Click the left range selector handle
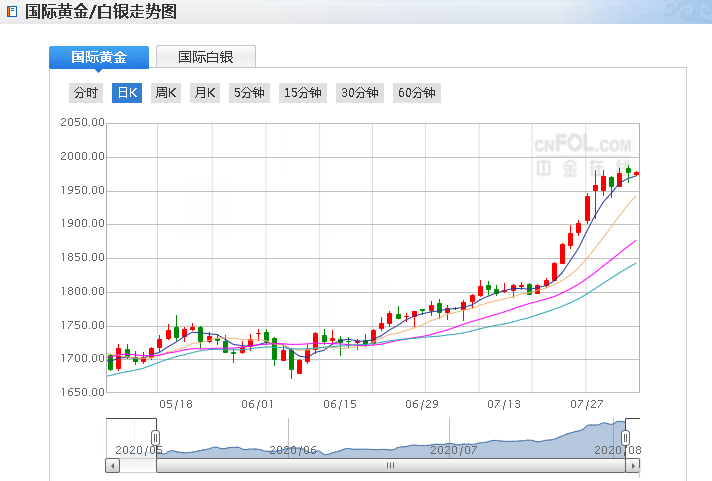 [155, 438]
